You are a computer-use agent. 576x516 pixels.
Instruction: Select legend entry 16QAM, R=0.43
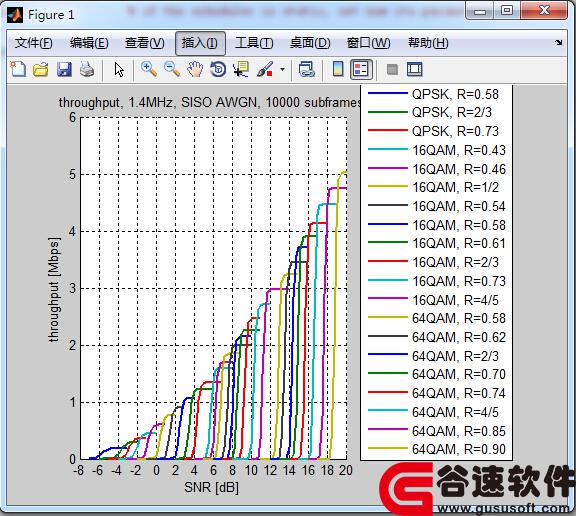(x=437, y=150)
